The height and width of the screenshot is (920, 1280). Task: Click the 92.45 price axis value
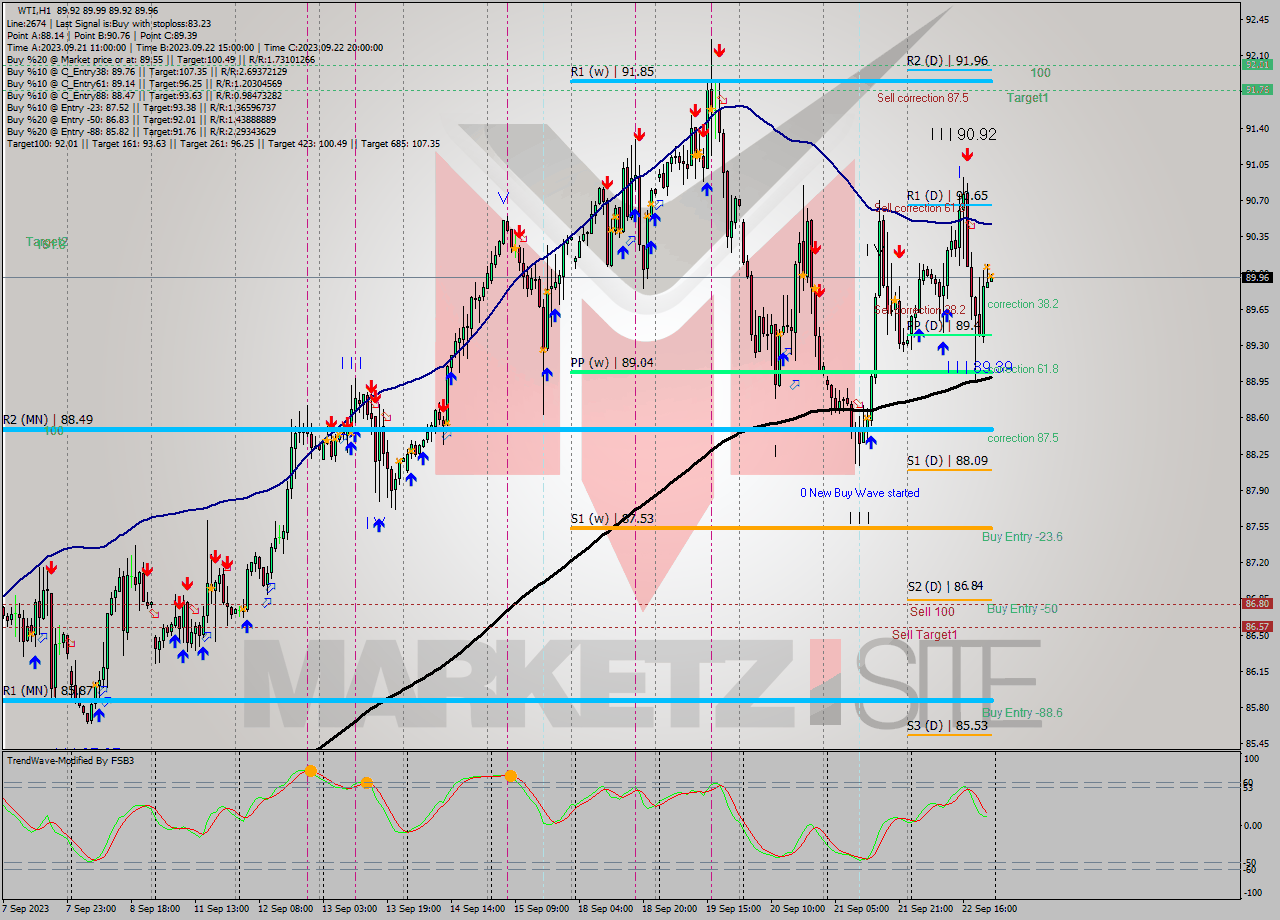[x=1257, y=19]
